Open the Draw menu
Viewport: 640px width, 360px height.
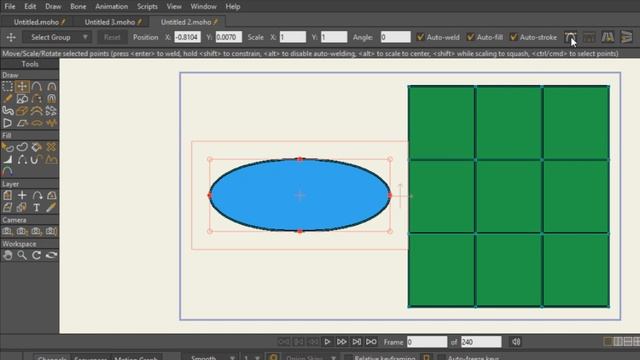(53, 7)
